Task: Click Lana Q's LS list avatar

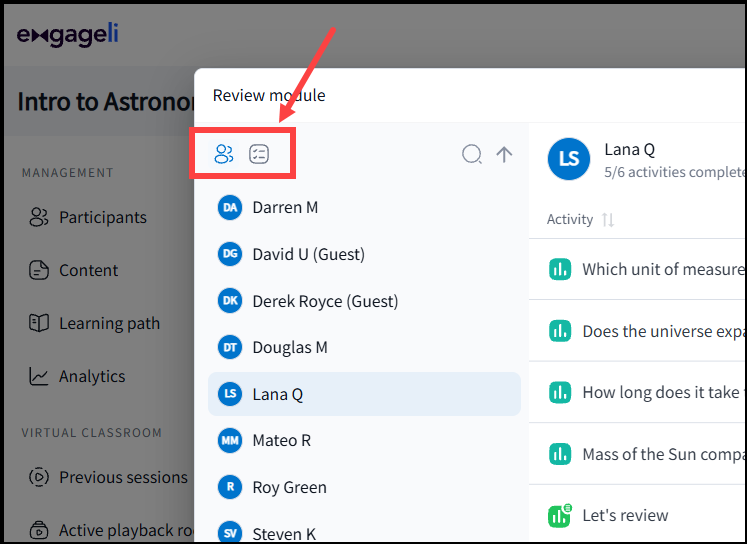Action: click(x=230, y=394)
